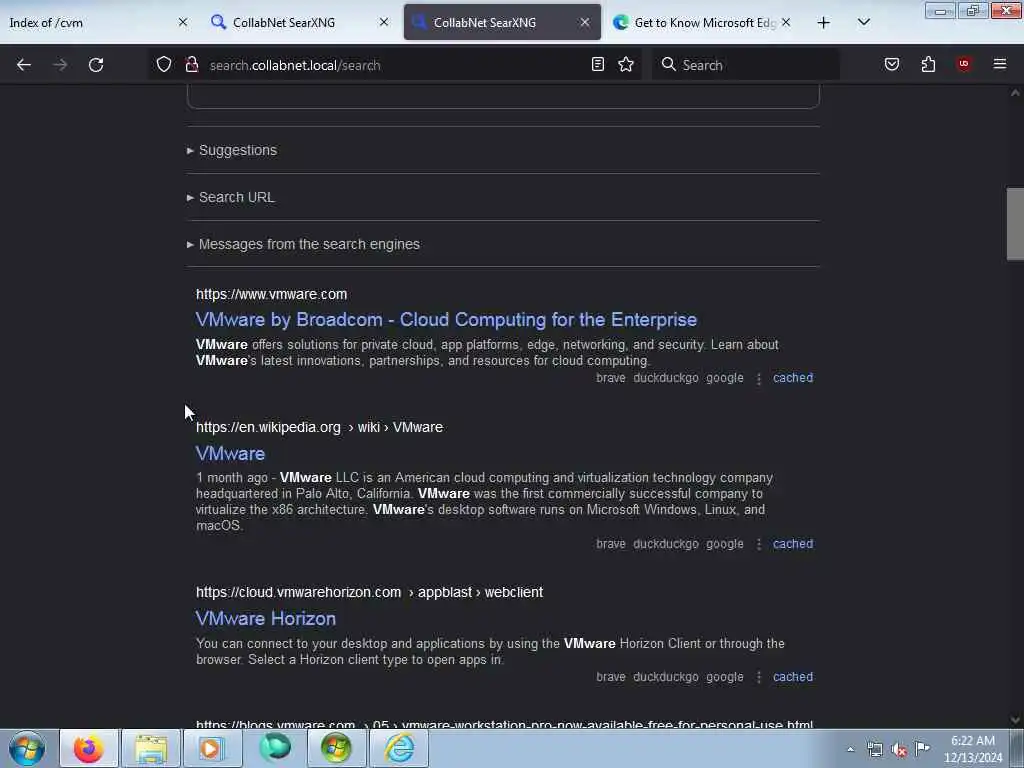Image resolution: width=1024 pixels, height=768 pixels.
Task: Open Windows Explorer folder in taskbar
Action: click(151, 748)
